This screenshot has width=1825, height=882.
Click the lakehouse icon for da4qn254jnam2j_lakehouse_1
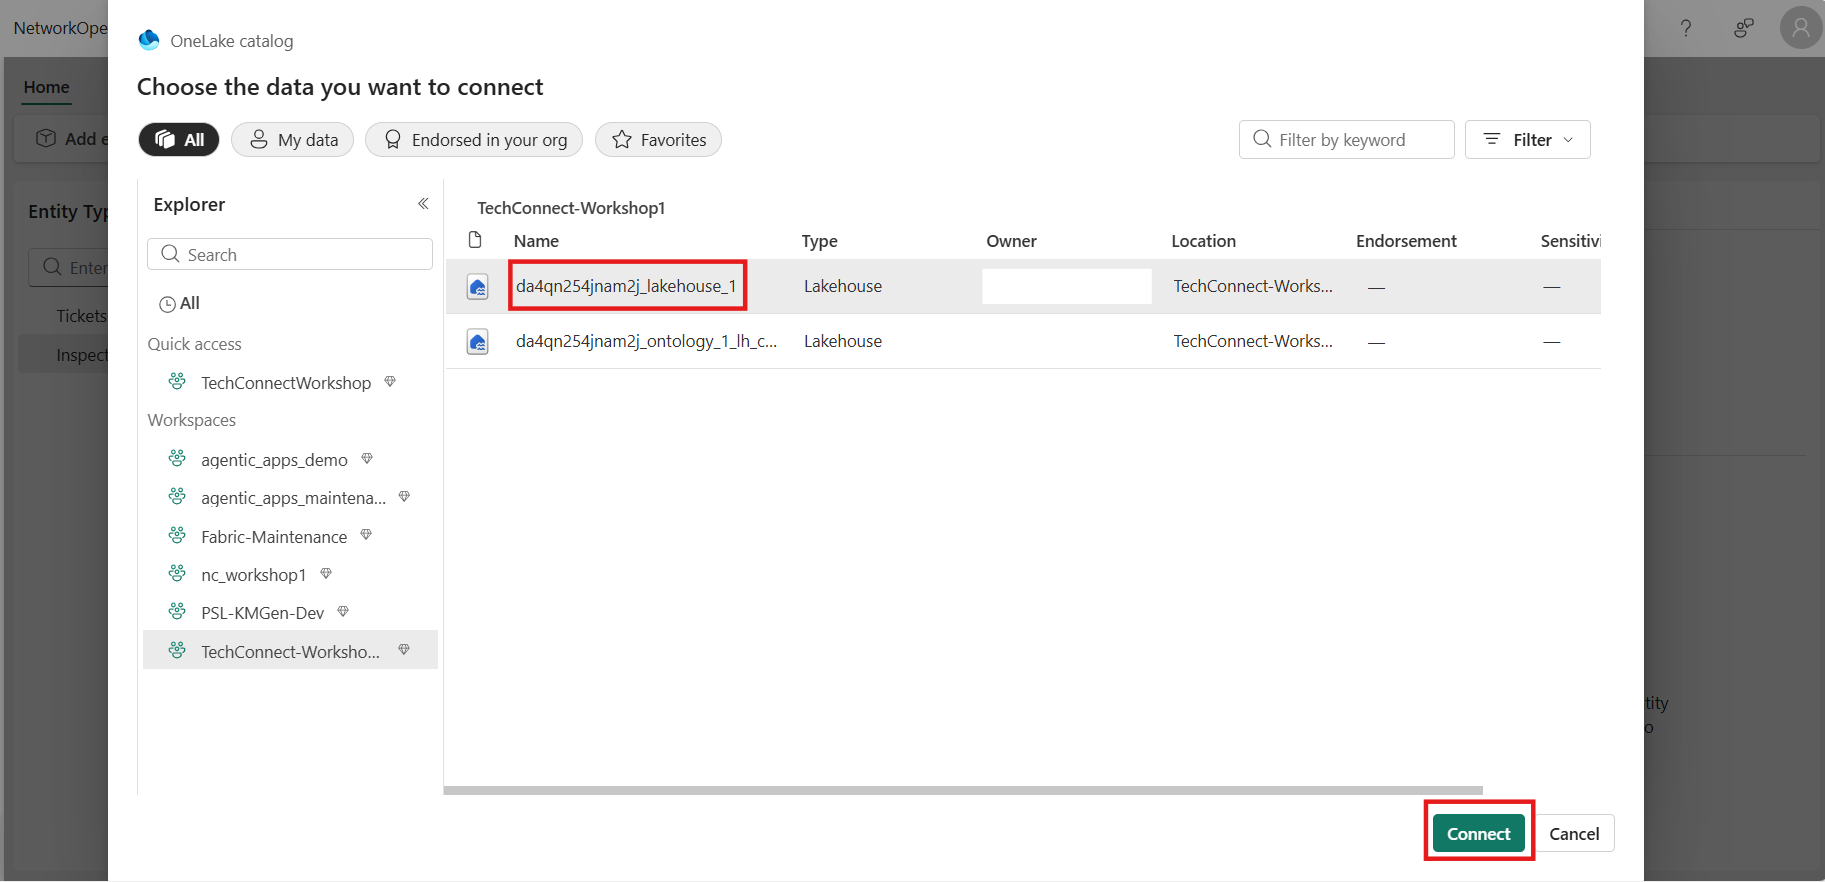pyautogui.click(x=478, y=287)
